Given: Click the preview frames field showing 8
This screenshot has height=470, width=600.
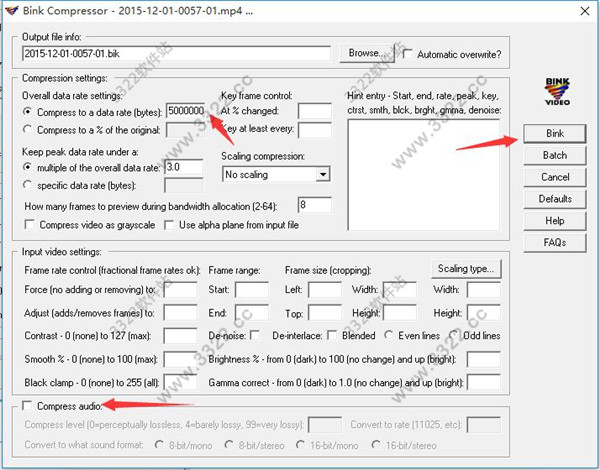Looking at the screenshot, I should pyautogui.click(x=315, y=205).
